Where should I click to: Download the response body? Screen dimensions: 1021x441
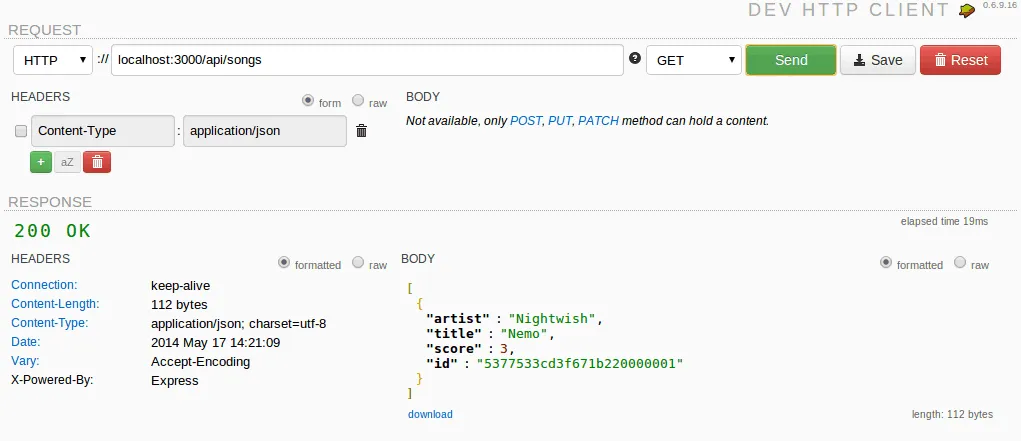(x=430, y=414)
